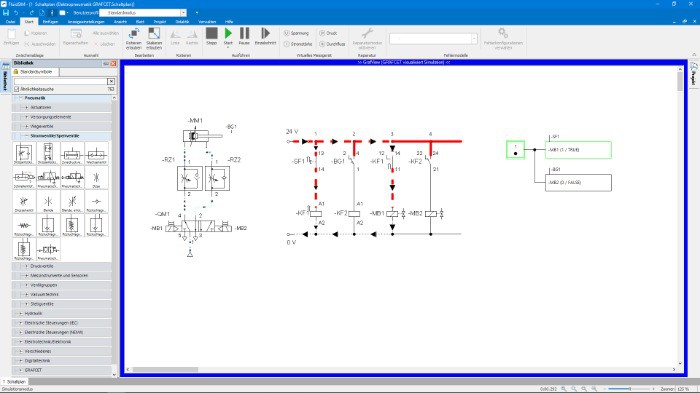The image size is (700, 393).
Task: Close the Bibliothek panel
Action: (x=113, y=63)
